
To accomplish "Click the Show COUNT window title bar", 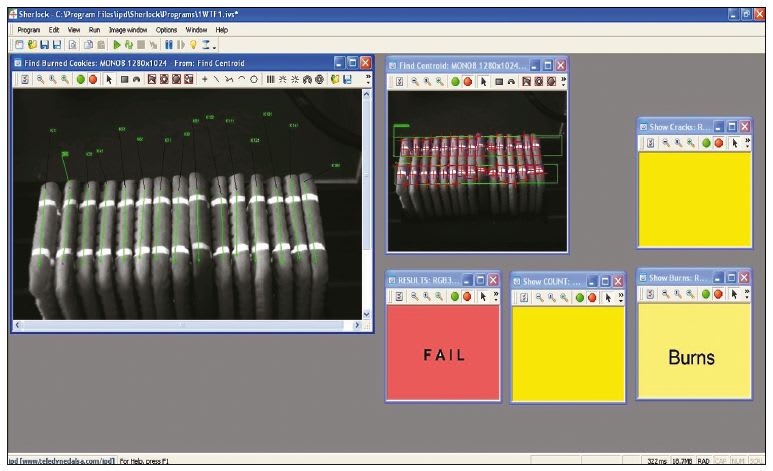I will [x=568, y=281].
